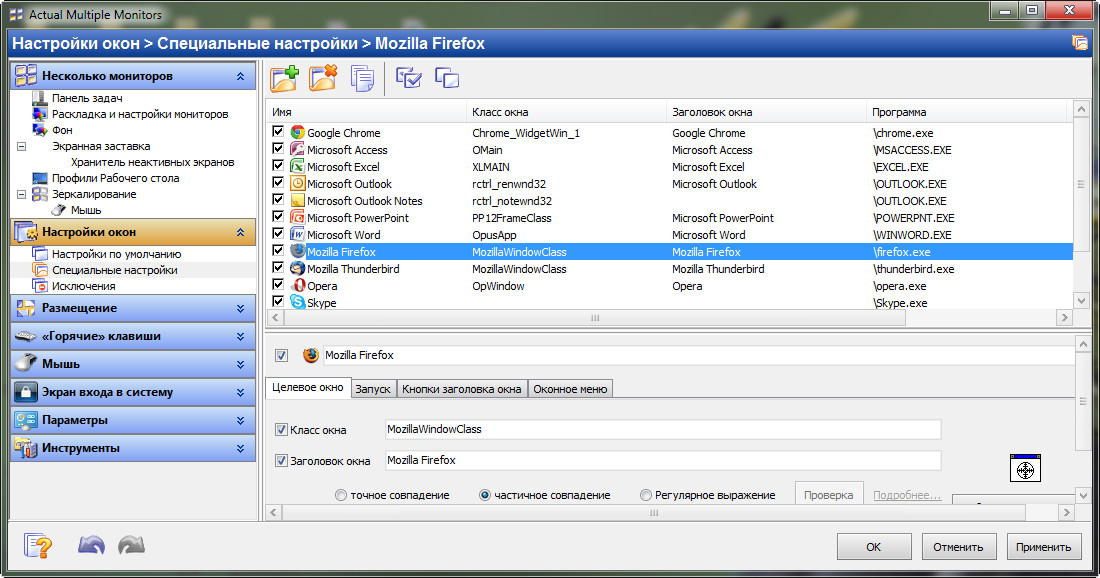The image size is (1100, 578).
Task: Toggle the checkbox next to the Mozilla Firefox name field
Action: point(281,355)
